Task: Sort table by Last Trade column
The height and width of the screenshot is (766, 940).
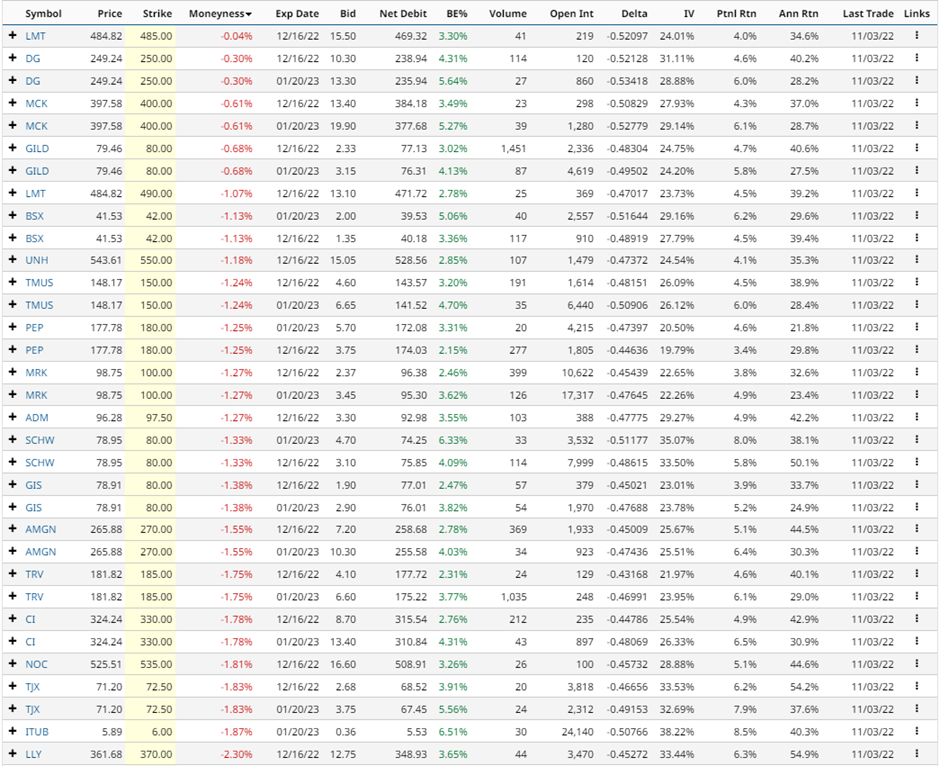Action: pyautogui.click(x=868, y=13)
